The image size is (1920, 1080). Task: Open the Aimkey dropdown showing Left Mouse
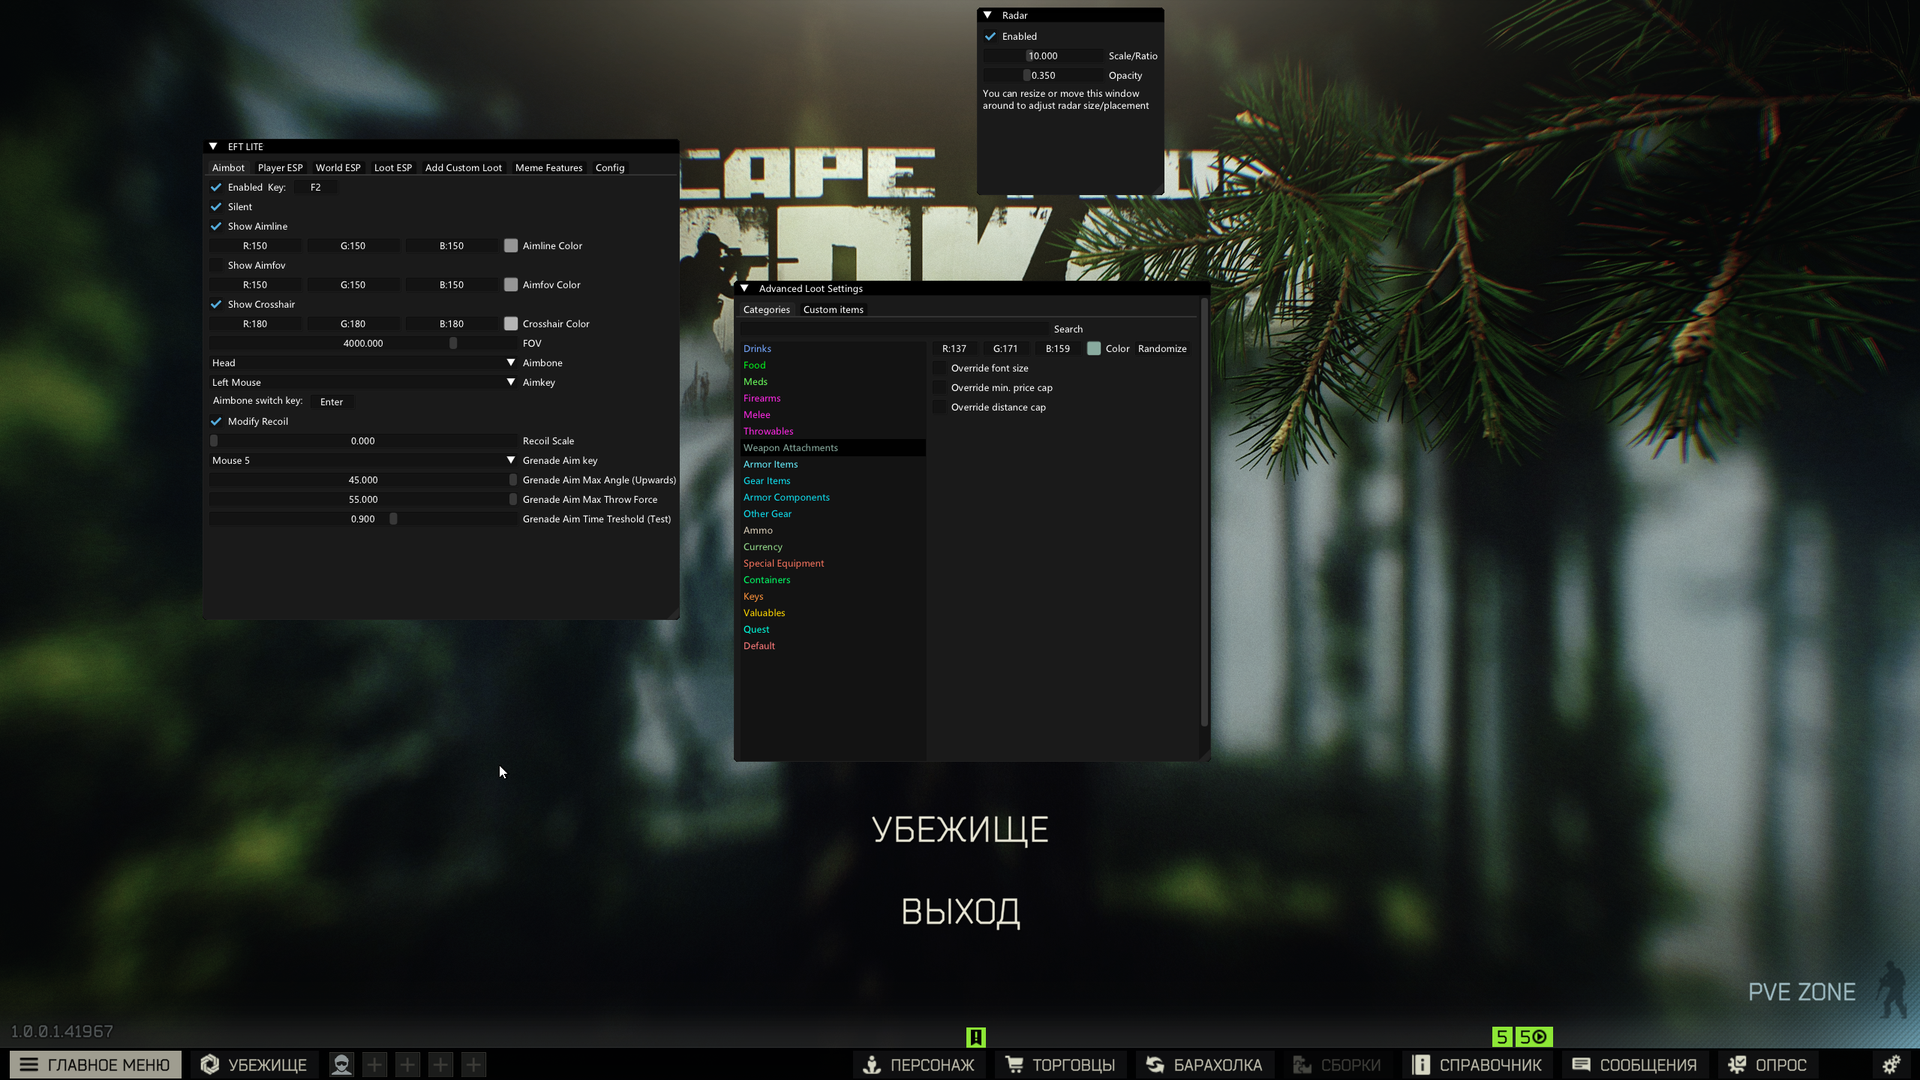[363, 382]
